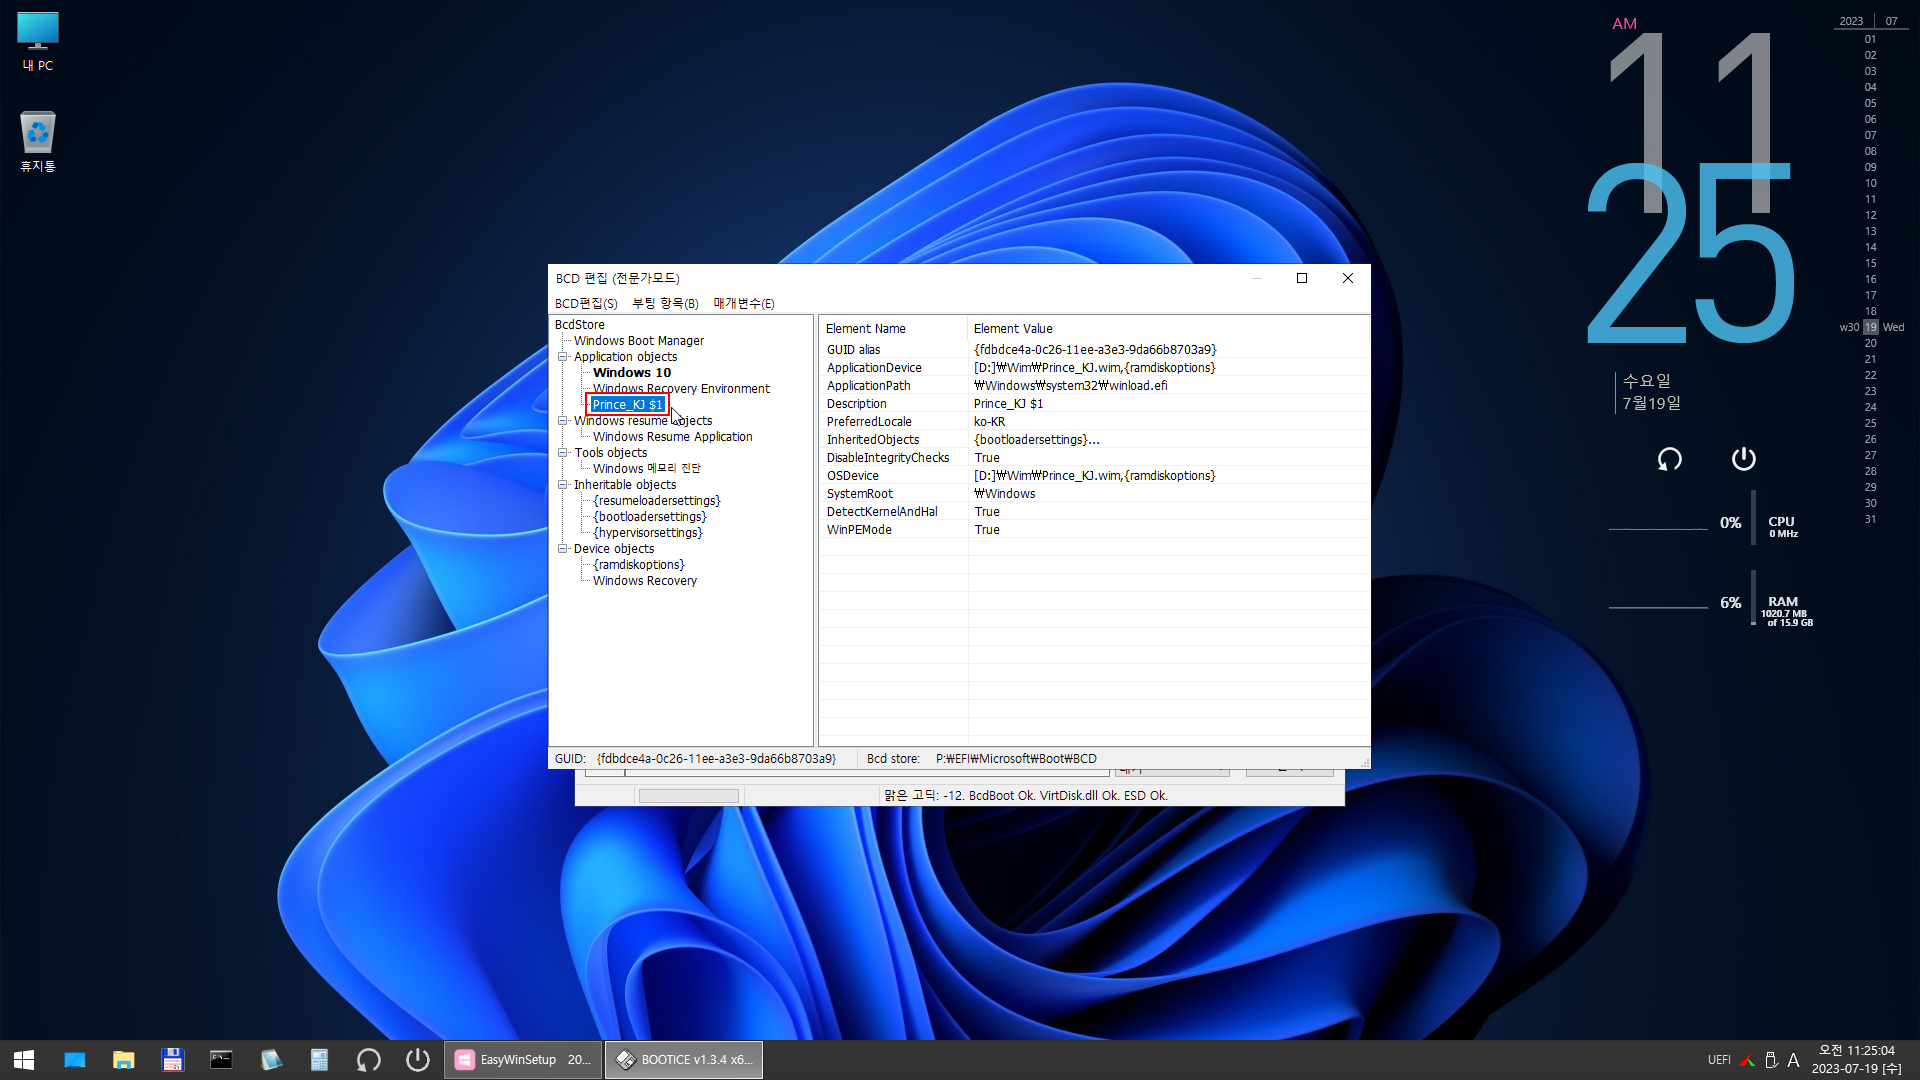Open the BCD편집(S) menu
The height and width of the screenshot is (1080, 1920).
click(586, 303)
